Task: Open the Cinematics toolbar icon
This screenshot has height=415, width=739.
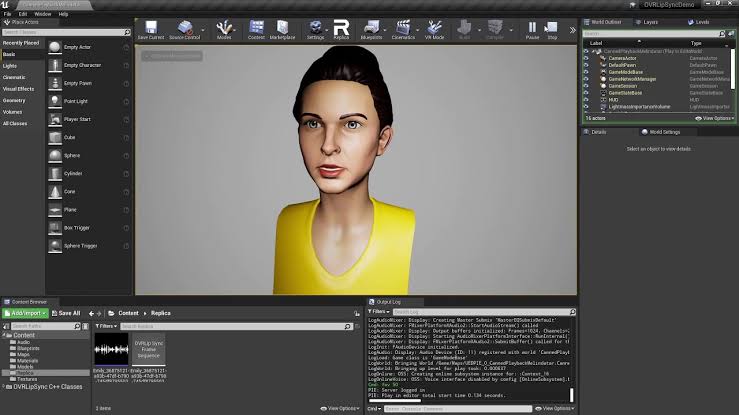Action: (x=403, y=28)
